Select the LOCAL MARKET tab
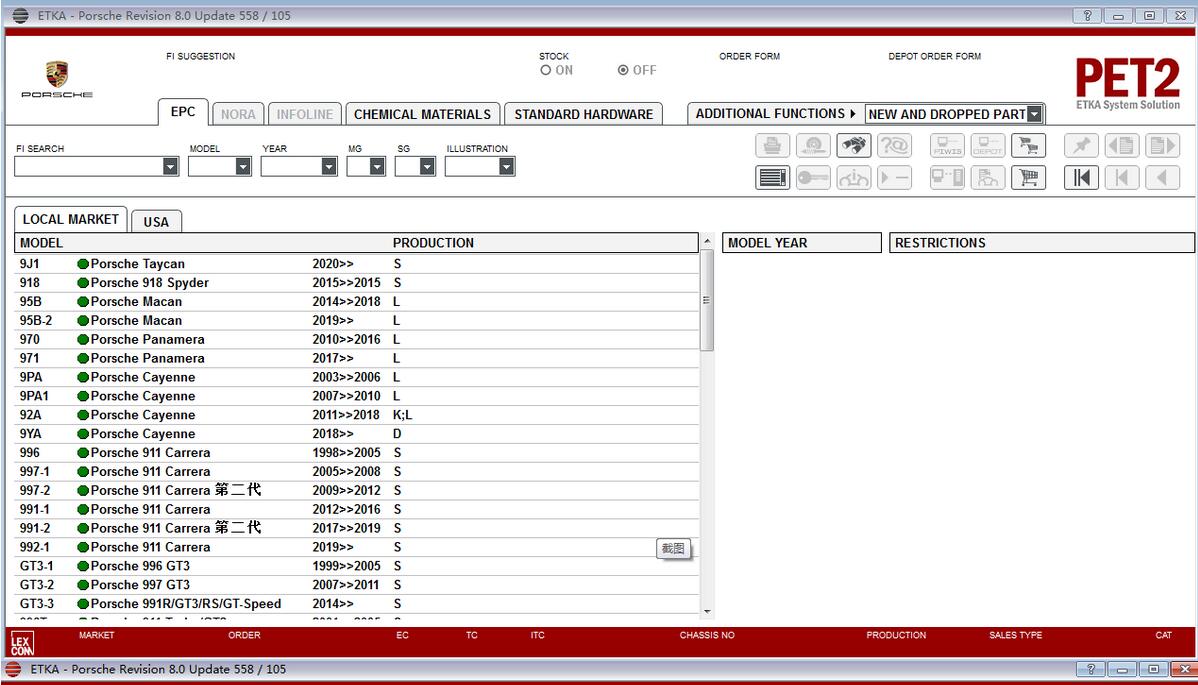Screen dimensions: 1198x685 coord(70,219)
